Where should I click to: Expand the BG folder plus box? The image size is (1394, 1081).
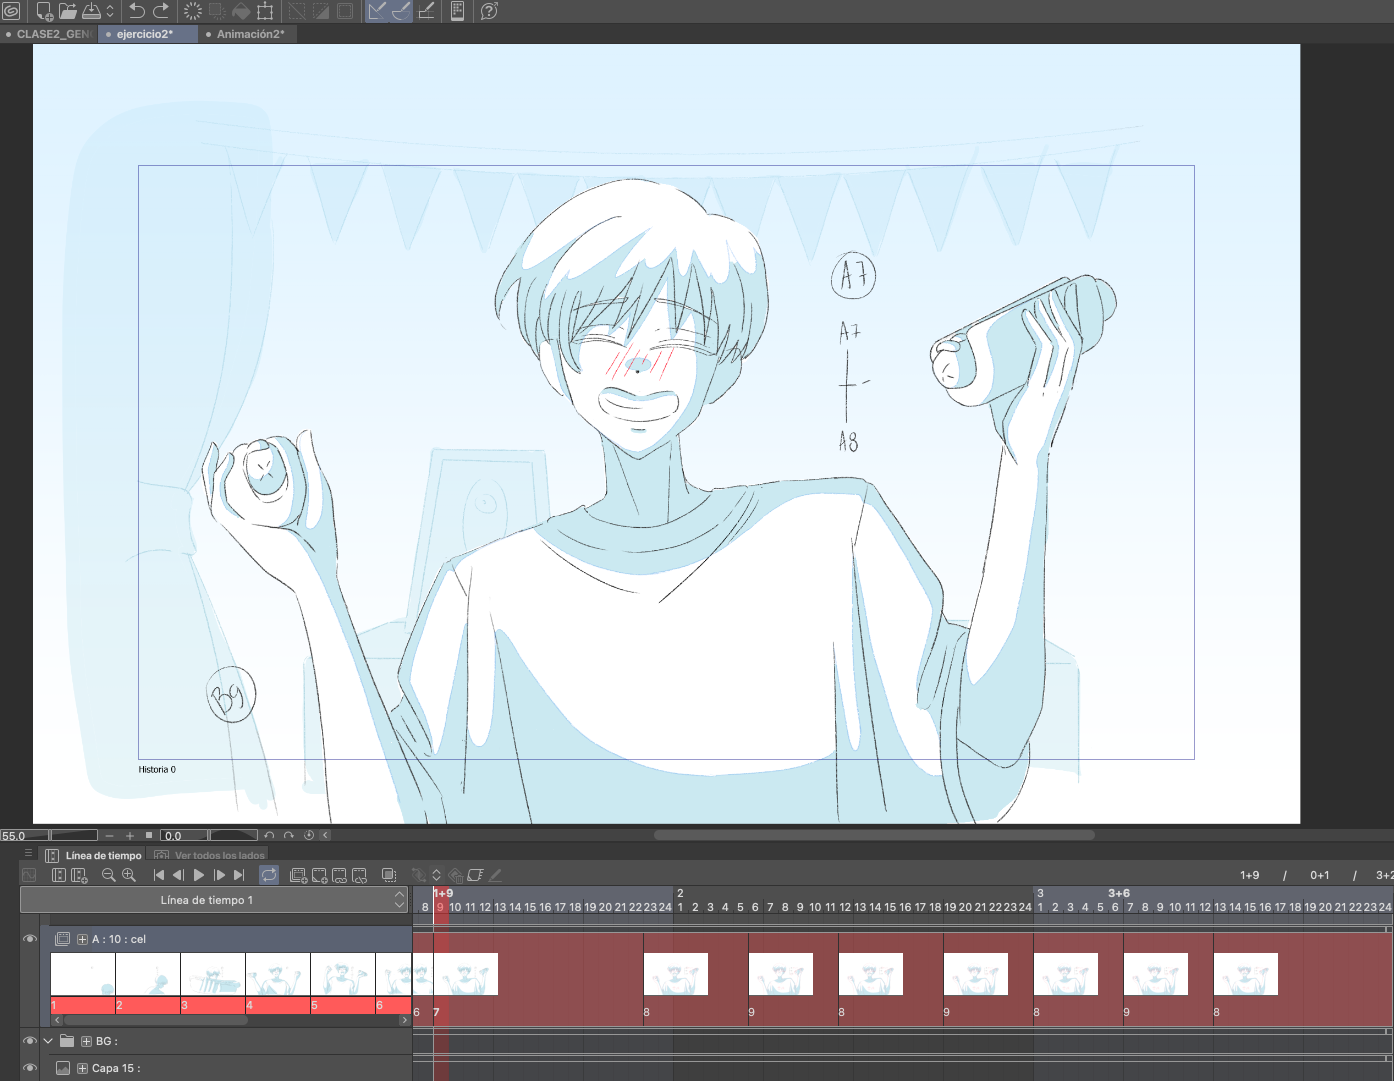point(86,1041)
